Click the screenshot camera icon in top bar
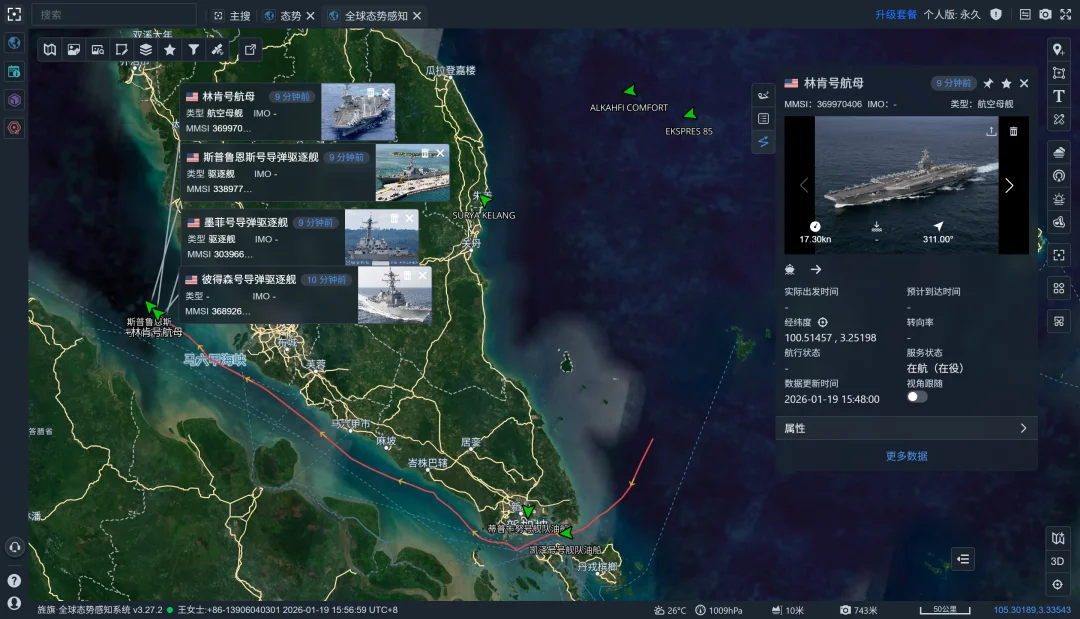The width and height of the screenshot is (1080, 619). [x=1045, y=15]
